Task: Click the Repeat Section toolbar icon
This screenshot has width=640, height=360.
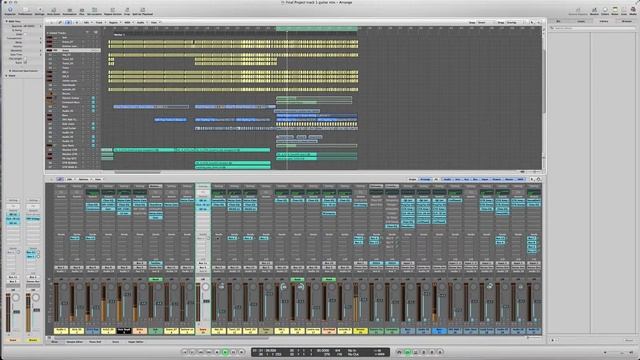Action: pyautogui.click(x=113, y=11)
